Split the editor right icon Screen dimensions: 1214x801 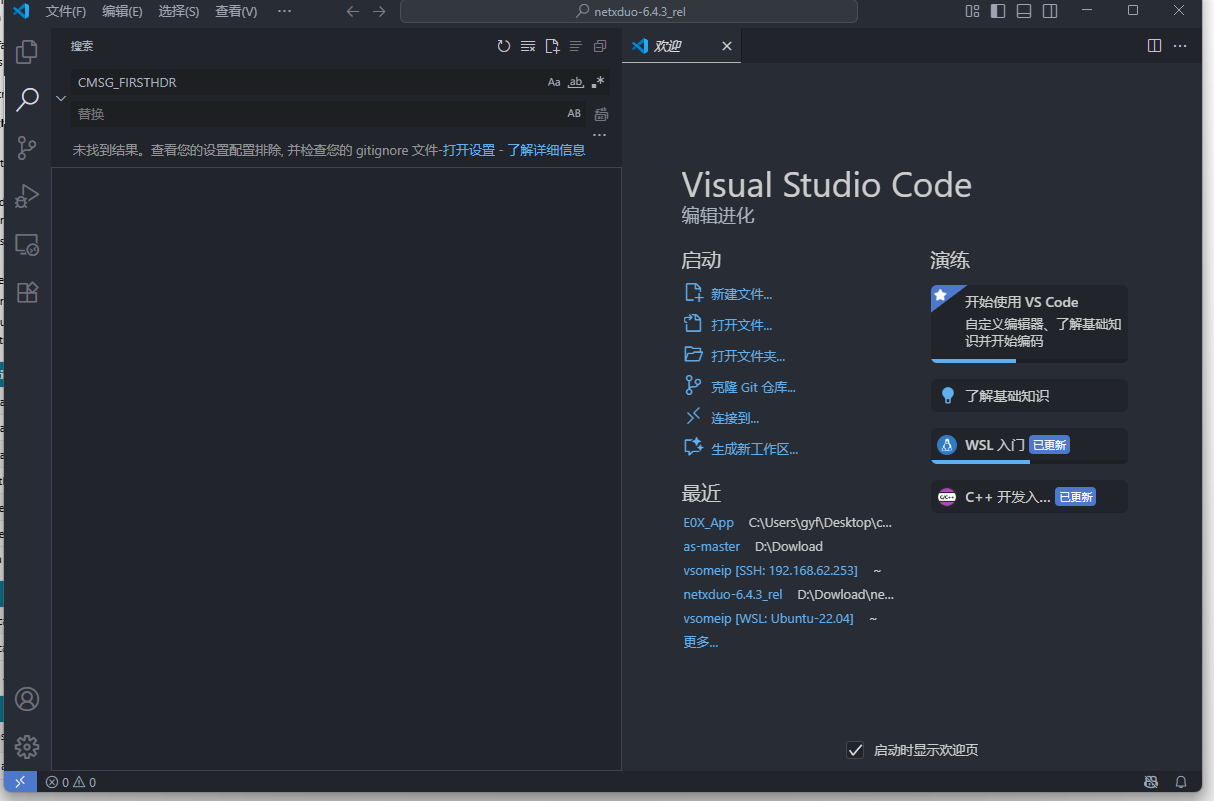coord(1154,46)
